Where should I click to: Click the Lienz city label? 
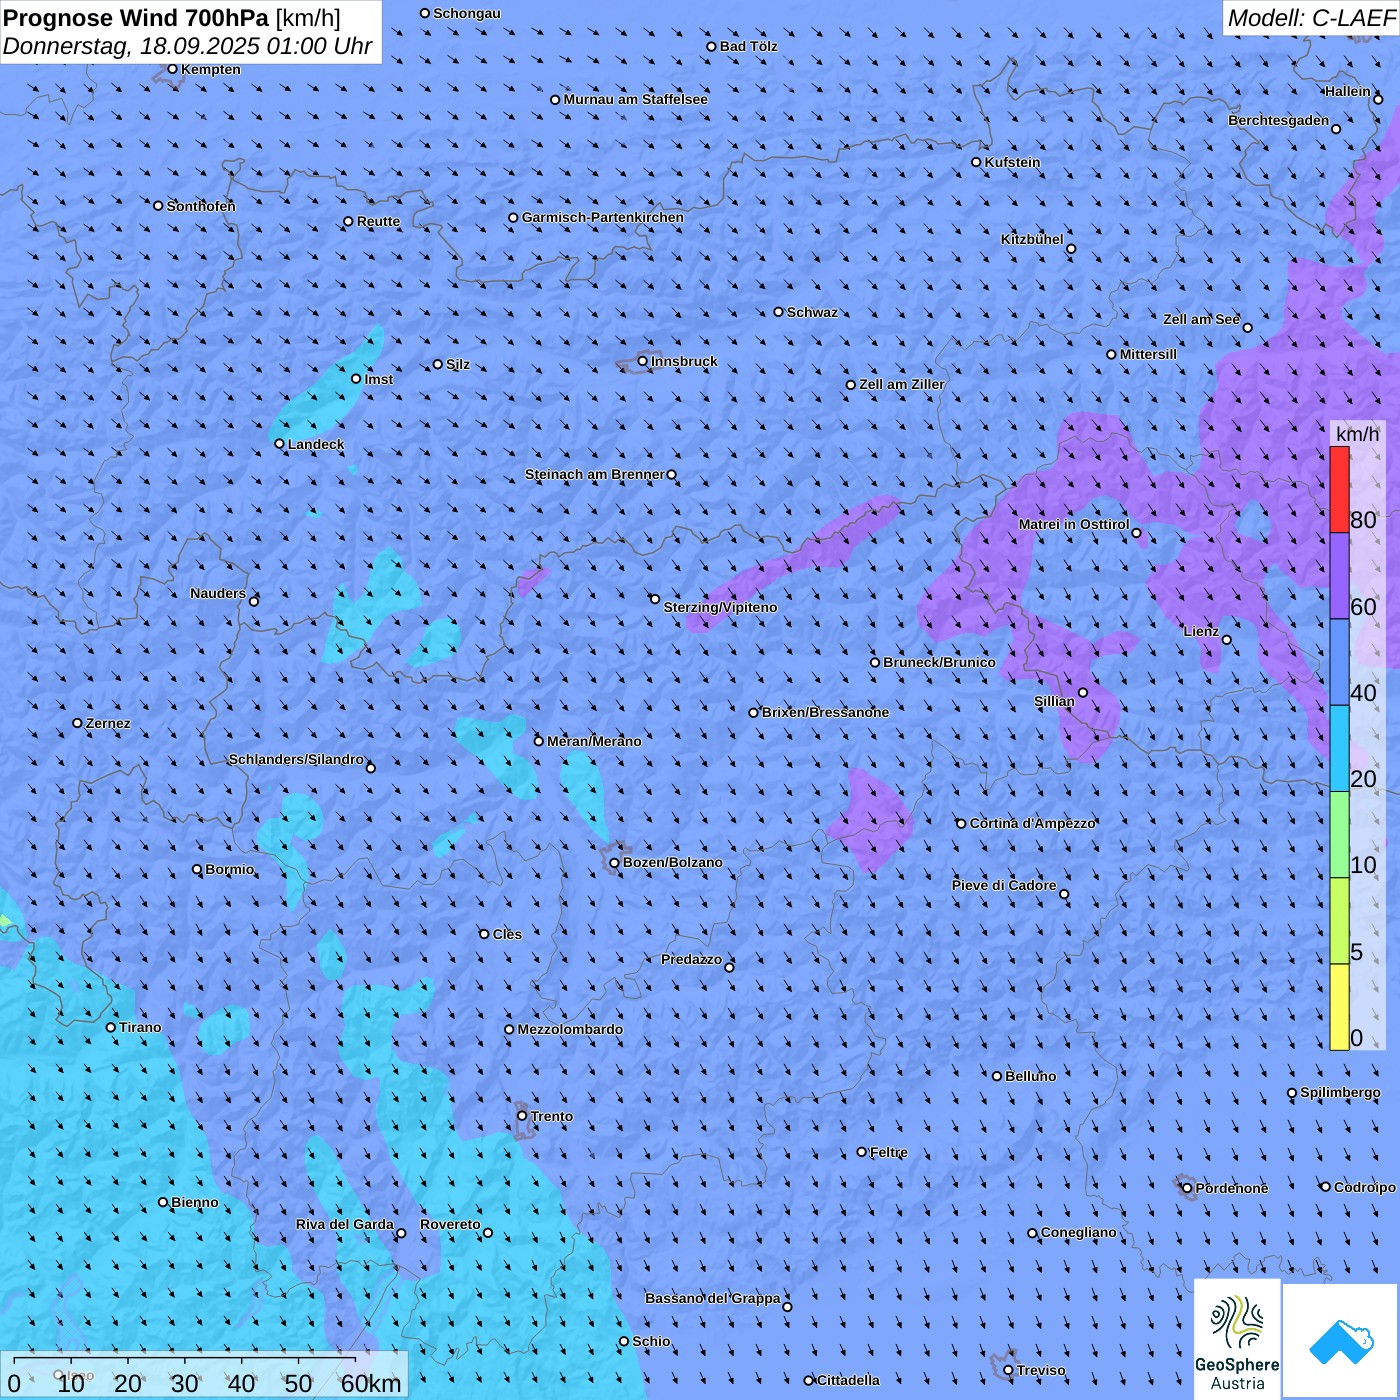click(x=1201, y=631)
